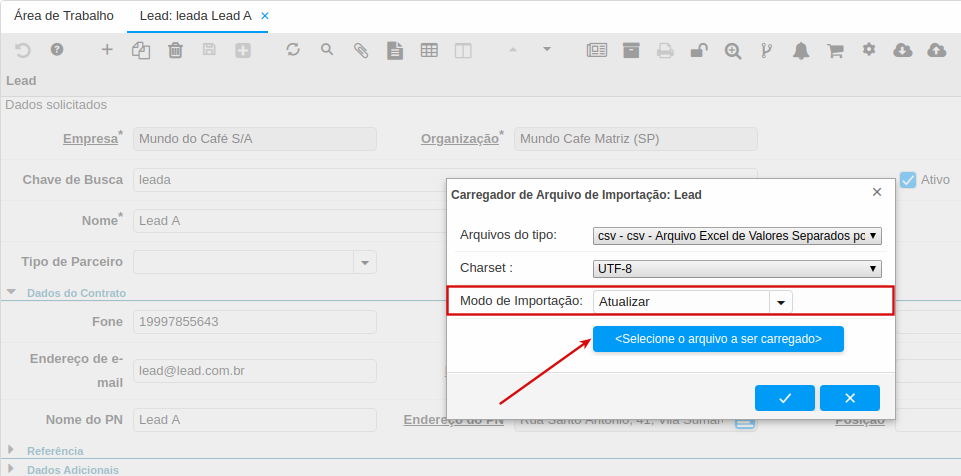Screen dimensions: 961x476
Task: Click the magnifier search records icon
Action: click(x=327, y=50)
